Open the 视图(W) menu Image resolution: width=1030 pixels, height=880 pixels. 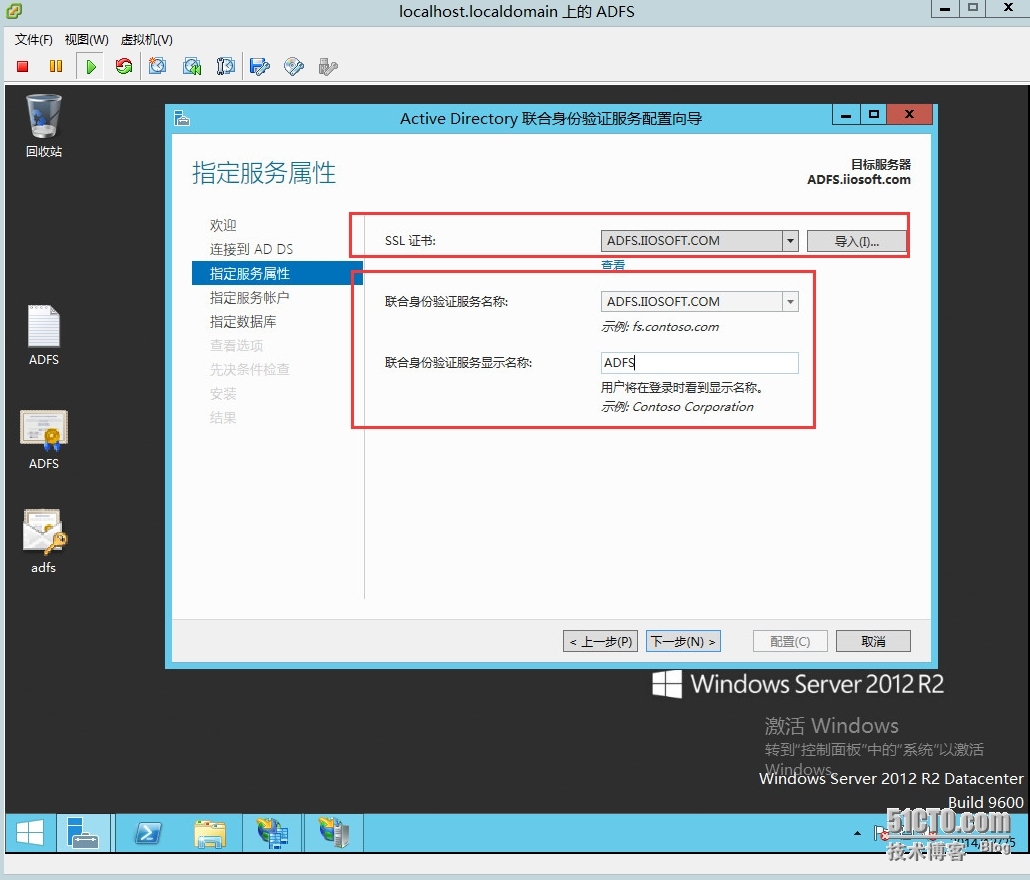point(87,40)
